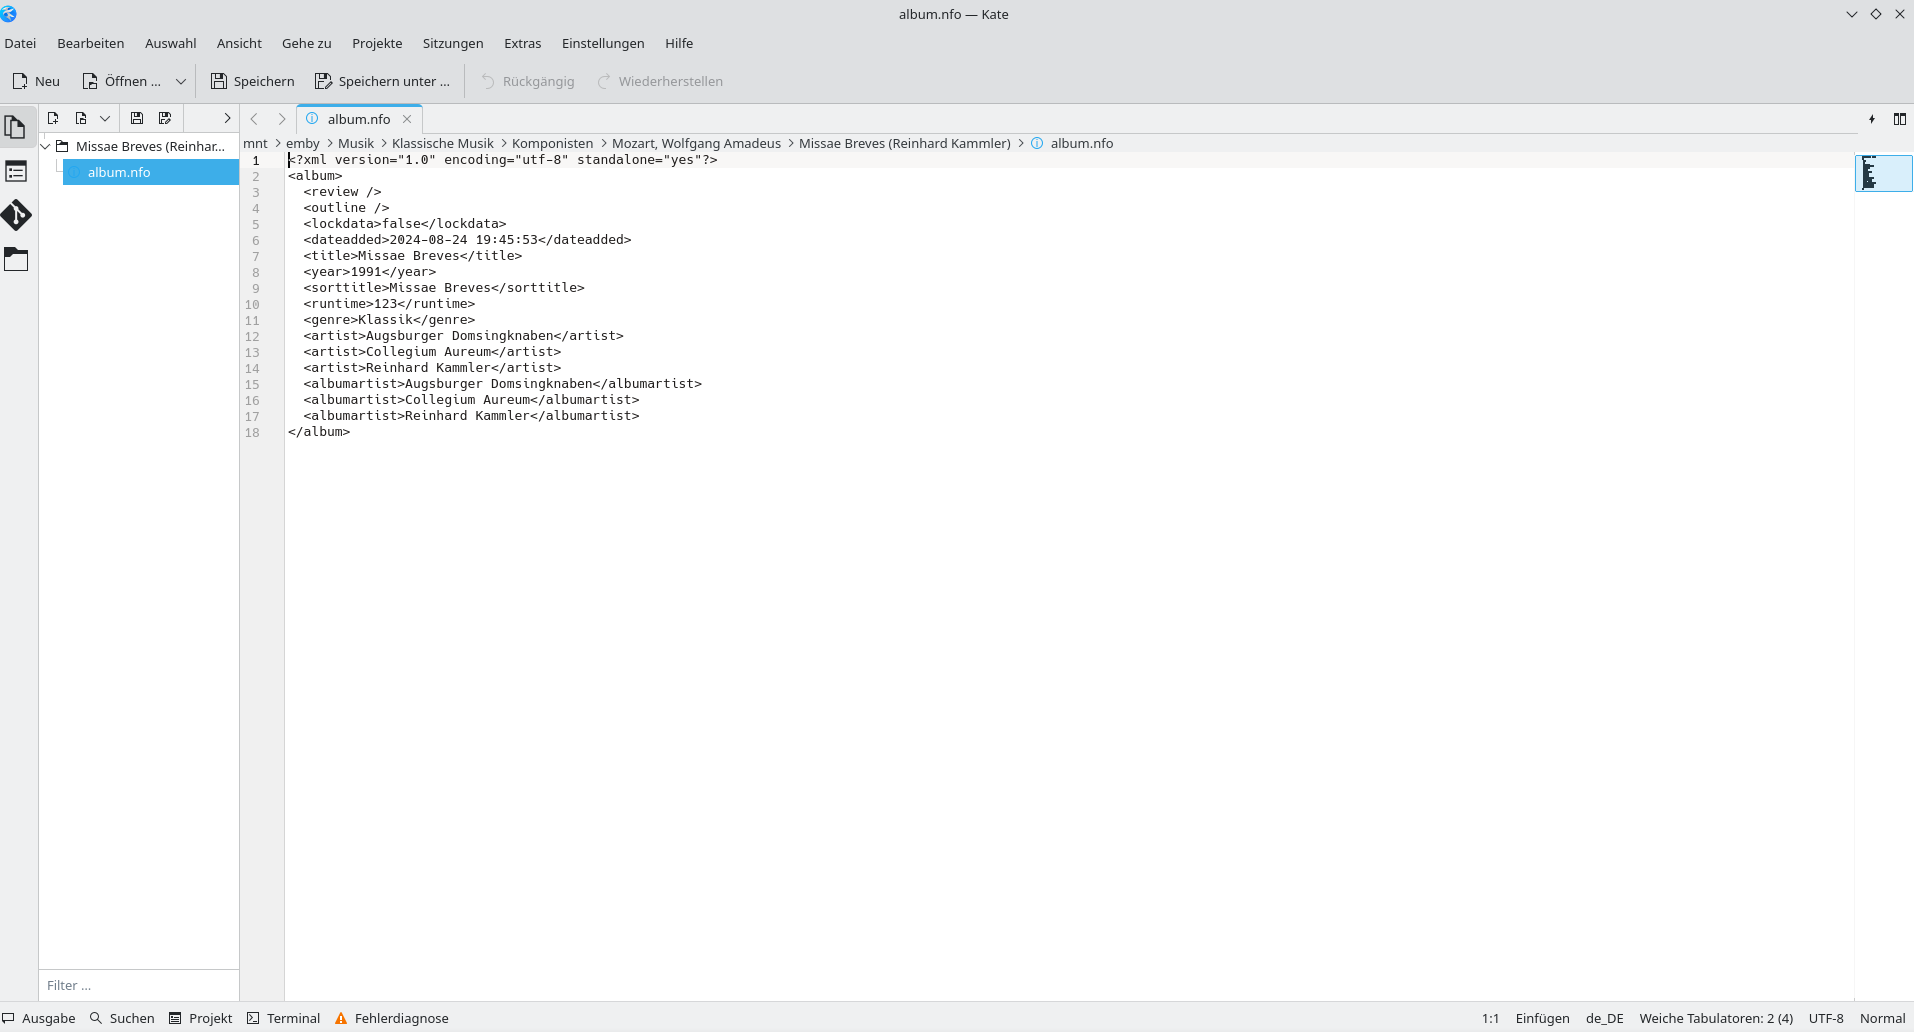Open the UTF-8 encoding selector
This screenshot has height=1032, width=1914.
click(x=1826, y=1018)
